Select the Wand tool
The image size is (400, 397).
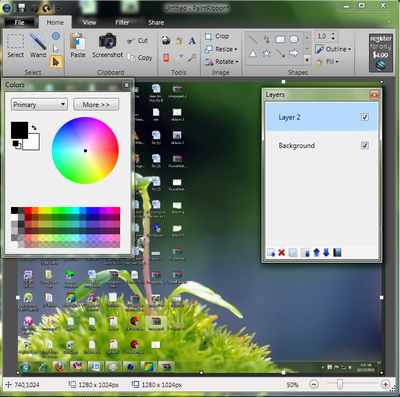coord(38,46)
